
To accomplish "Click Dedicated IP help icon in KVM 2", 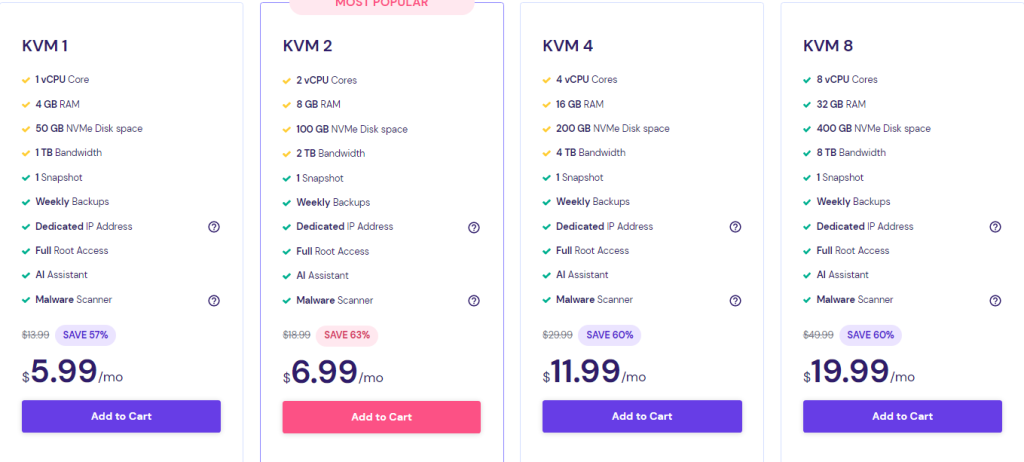I will [x=474, y=227].
